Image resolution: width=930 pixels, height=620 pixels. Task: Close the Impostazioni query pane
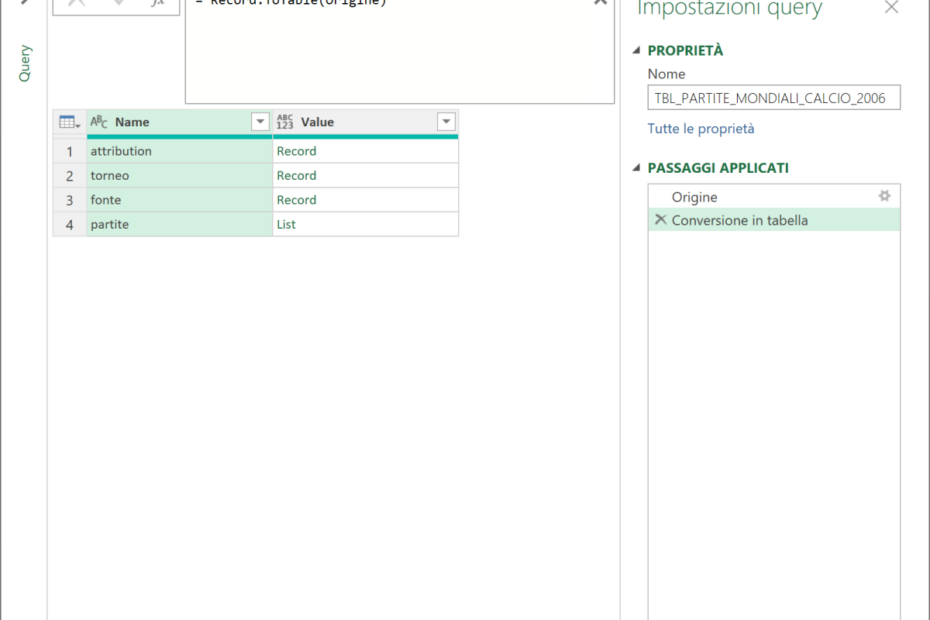click(x=891, y=7)
